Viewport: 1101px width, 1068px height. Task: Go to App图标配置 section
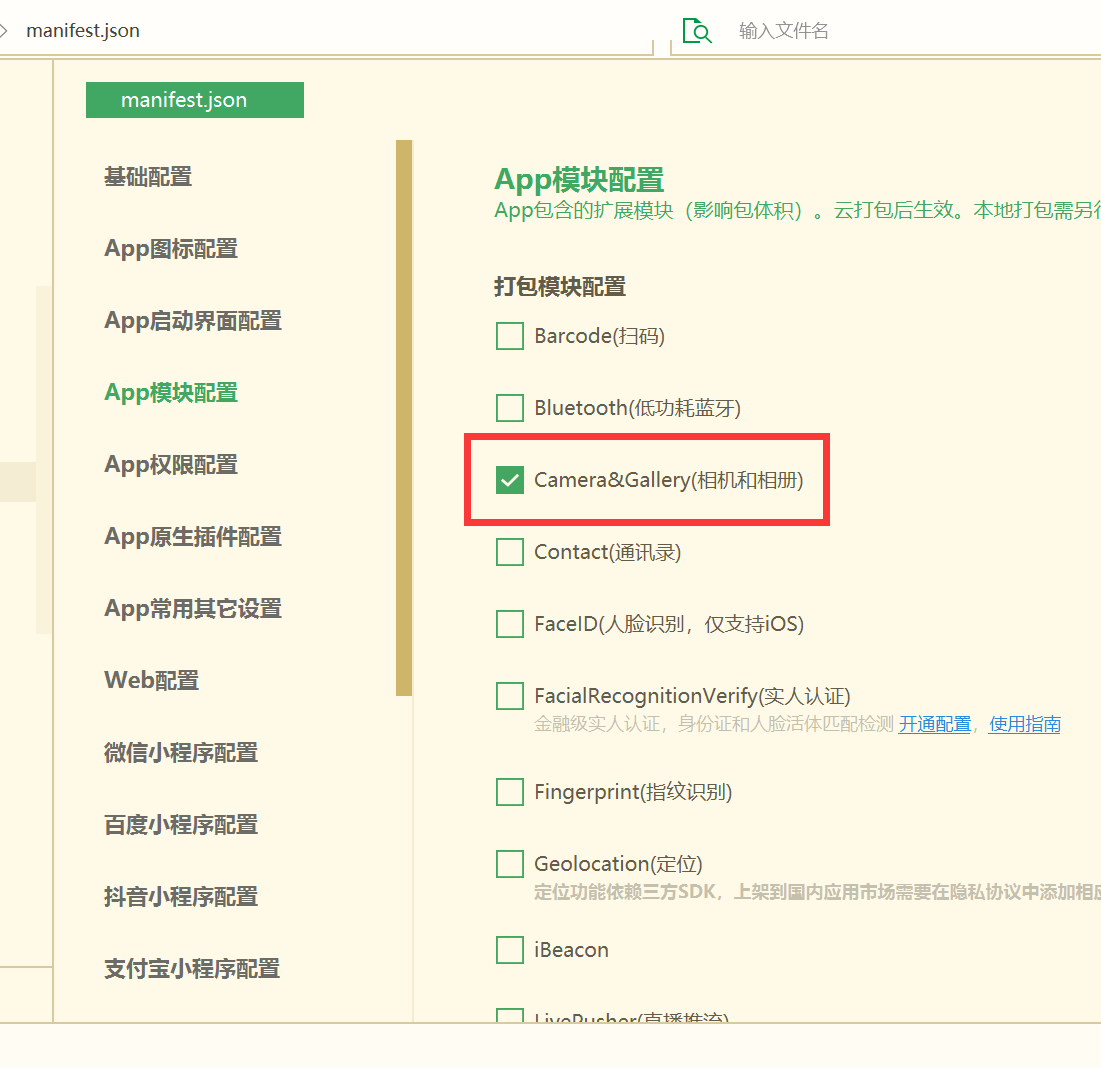(171, 249)
